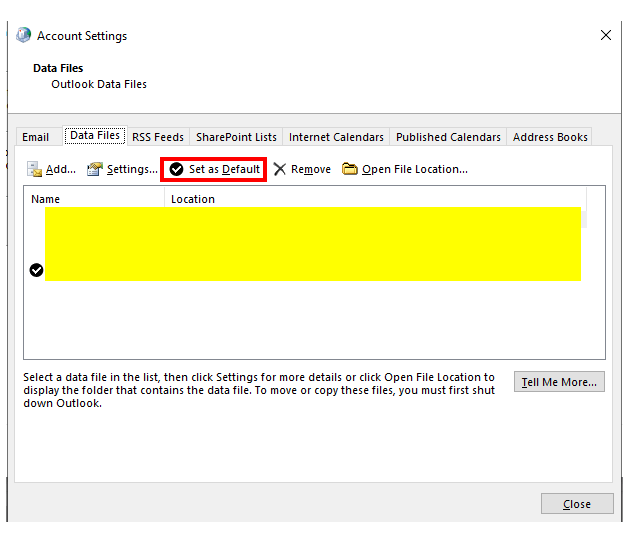Close the Account Settings dialog with X
Viewport: 626px width, 533px height.
coord(606,35)
